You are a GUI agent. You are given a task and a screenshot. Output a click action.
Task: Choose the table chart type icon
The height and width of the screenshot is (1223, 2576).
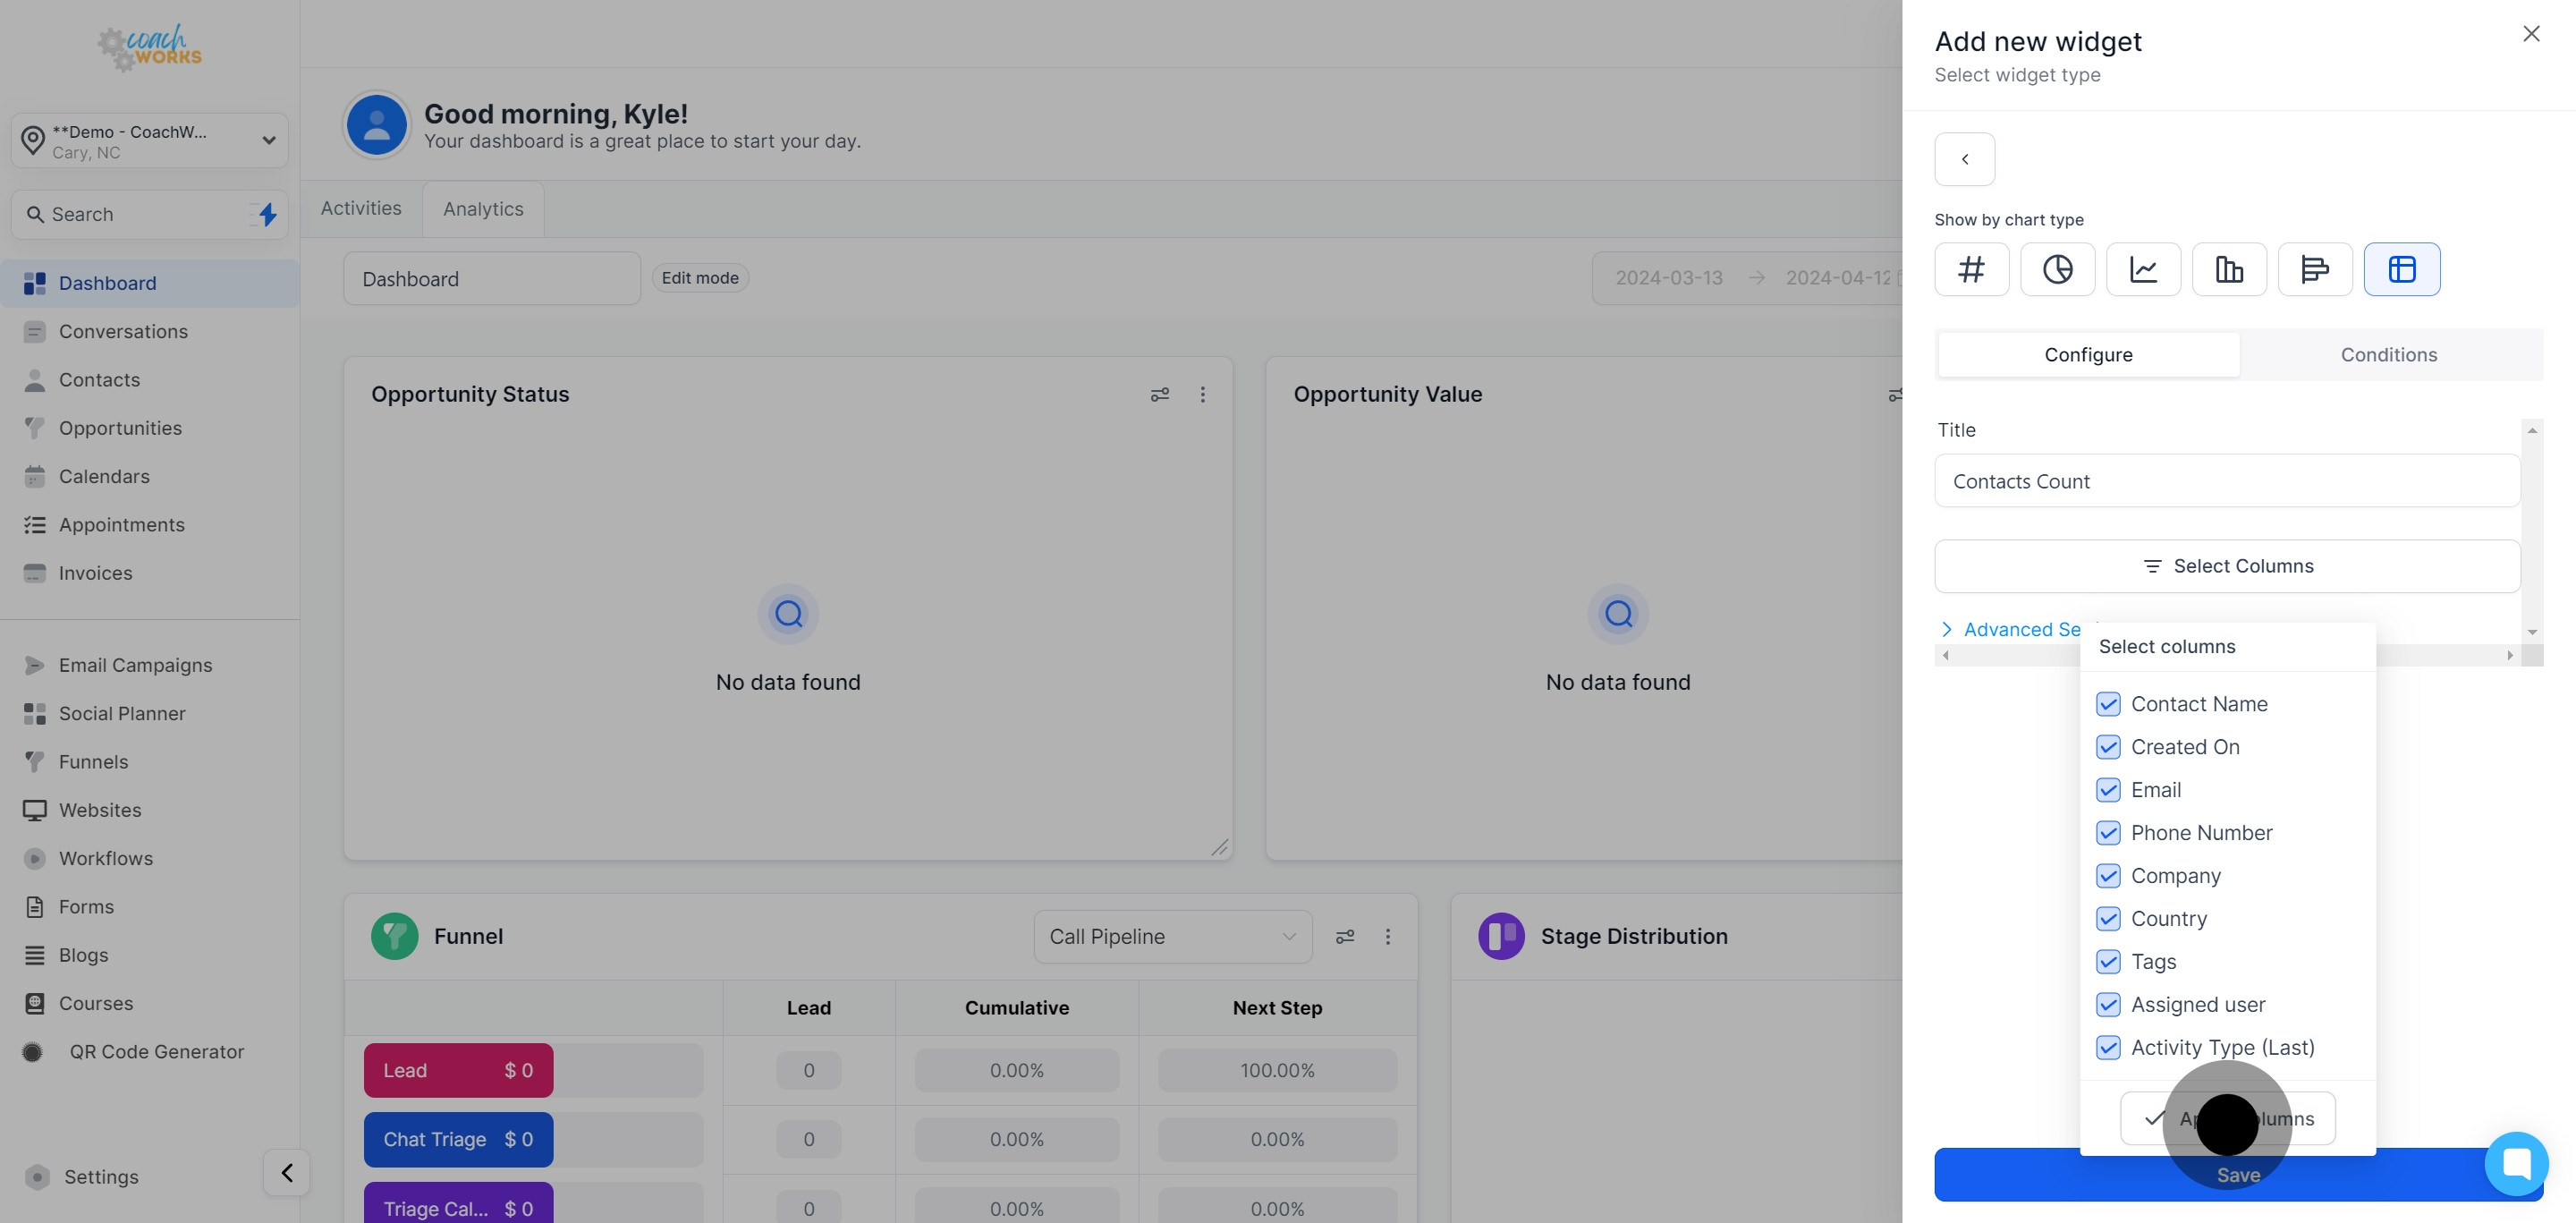point(2401,269)
